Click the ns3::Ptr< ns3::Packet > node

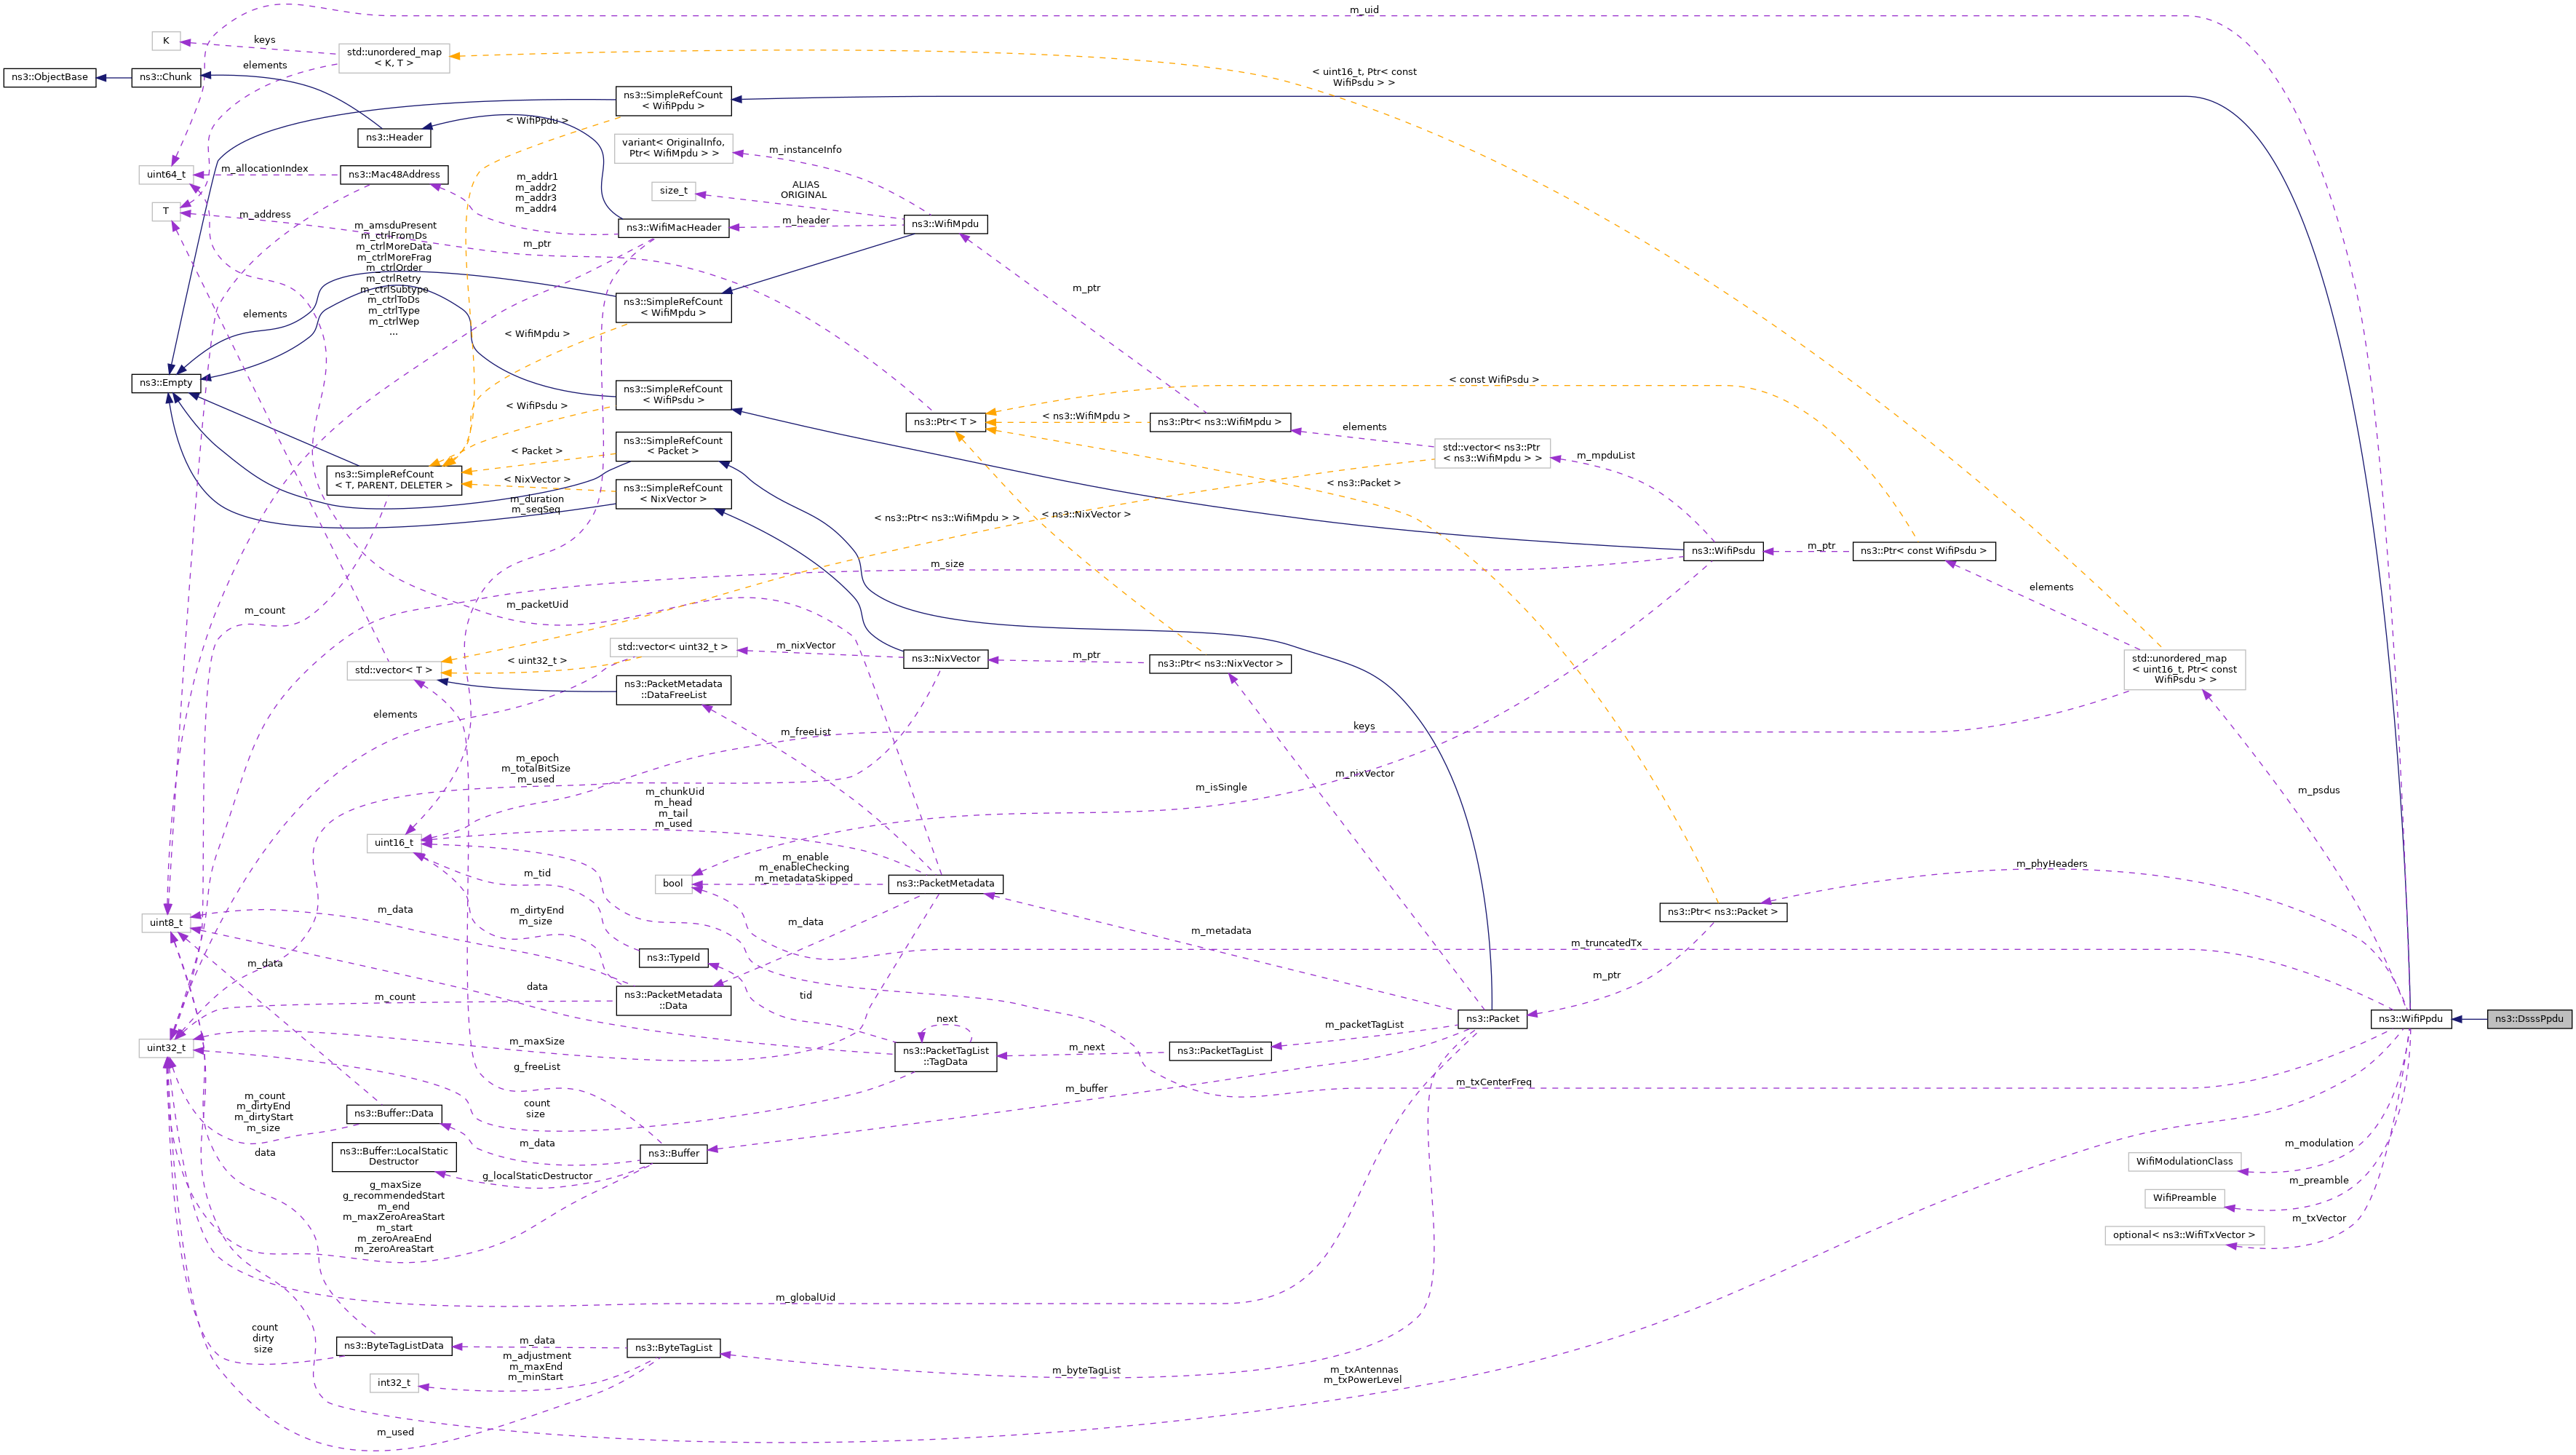(x=1723, y=912)
